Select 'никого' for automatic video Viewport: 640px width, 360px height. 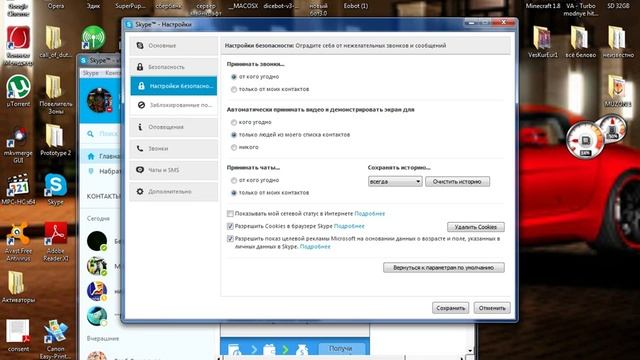point(234,147)
